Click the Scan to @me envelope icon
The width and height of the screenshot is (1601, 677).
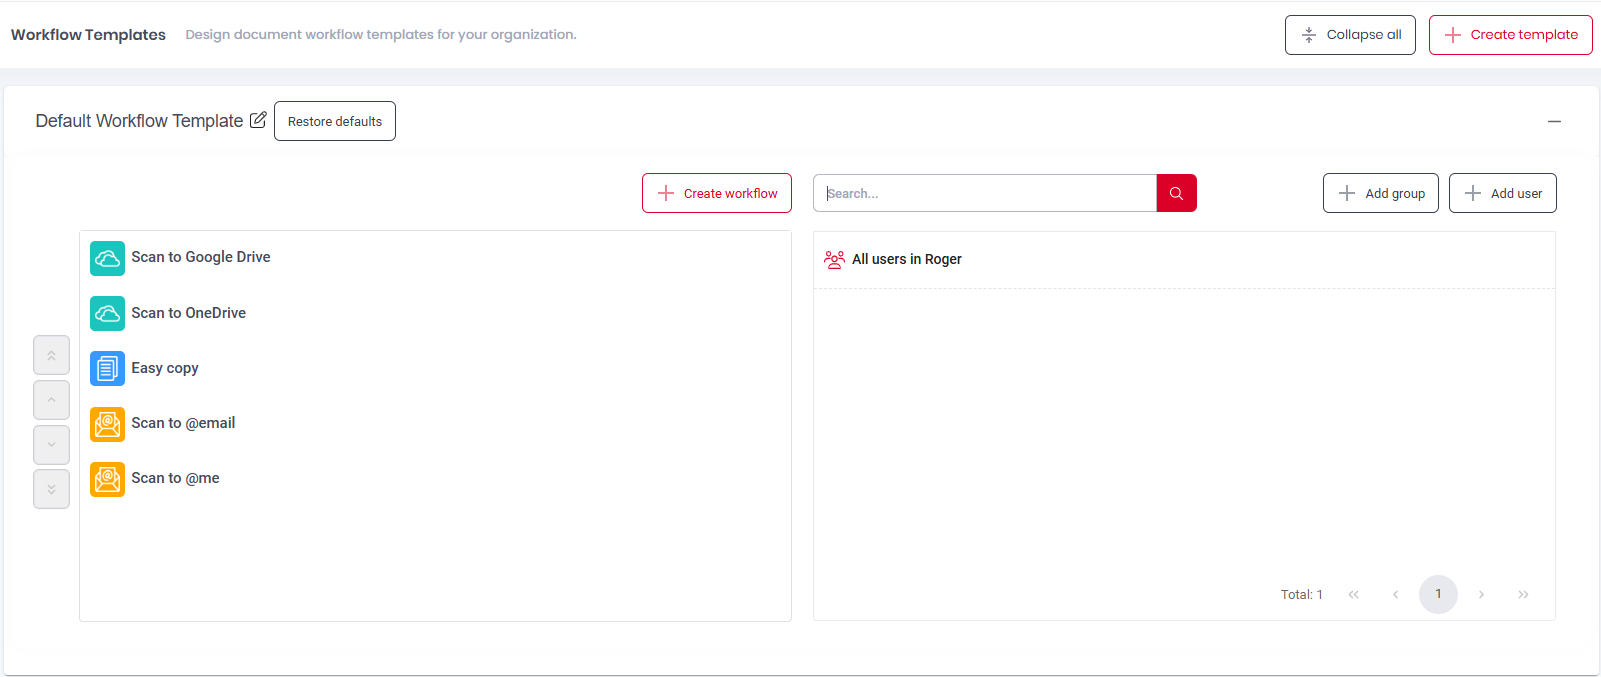pos(107,479)
